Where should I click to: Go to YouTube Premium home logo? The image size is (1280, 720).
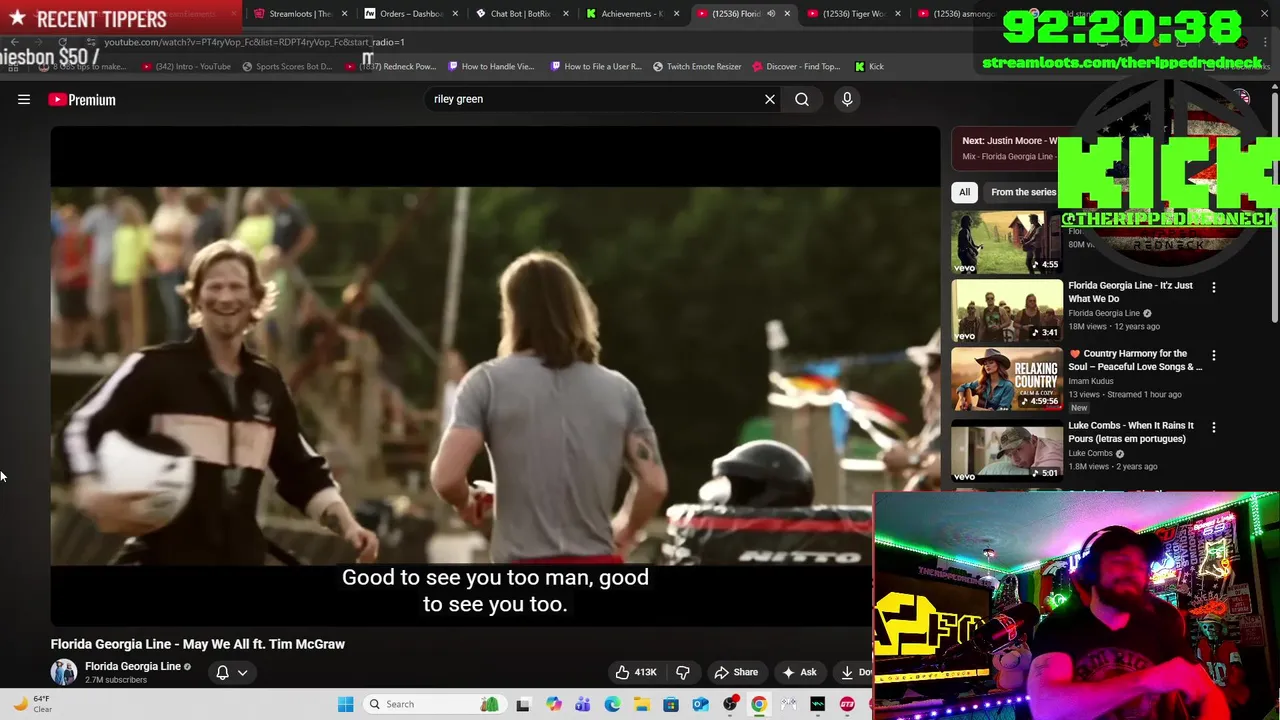click(82, 99)
